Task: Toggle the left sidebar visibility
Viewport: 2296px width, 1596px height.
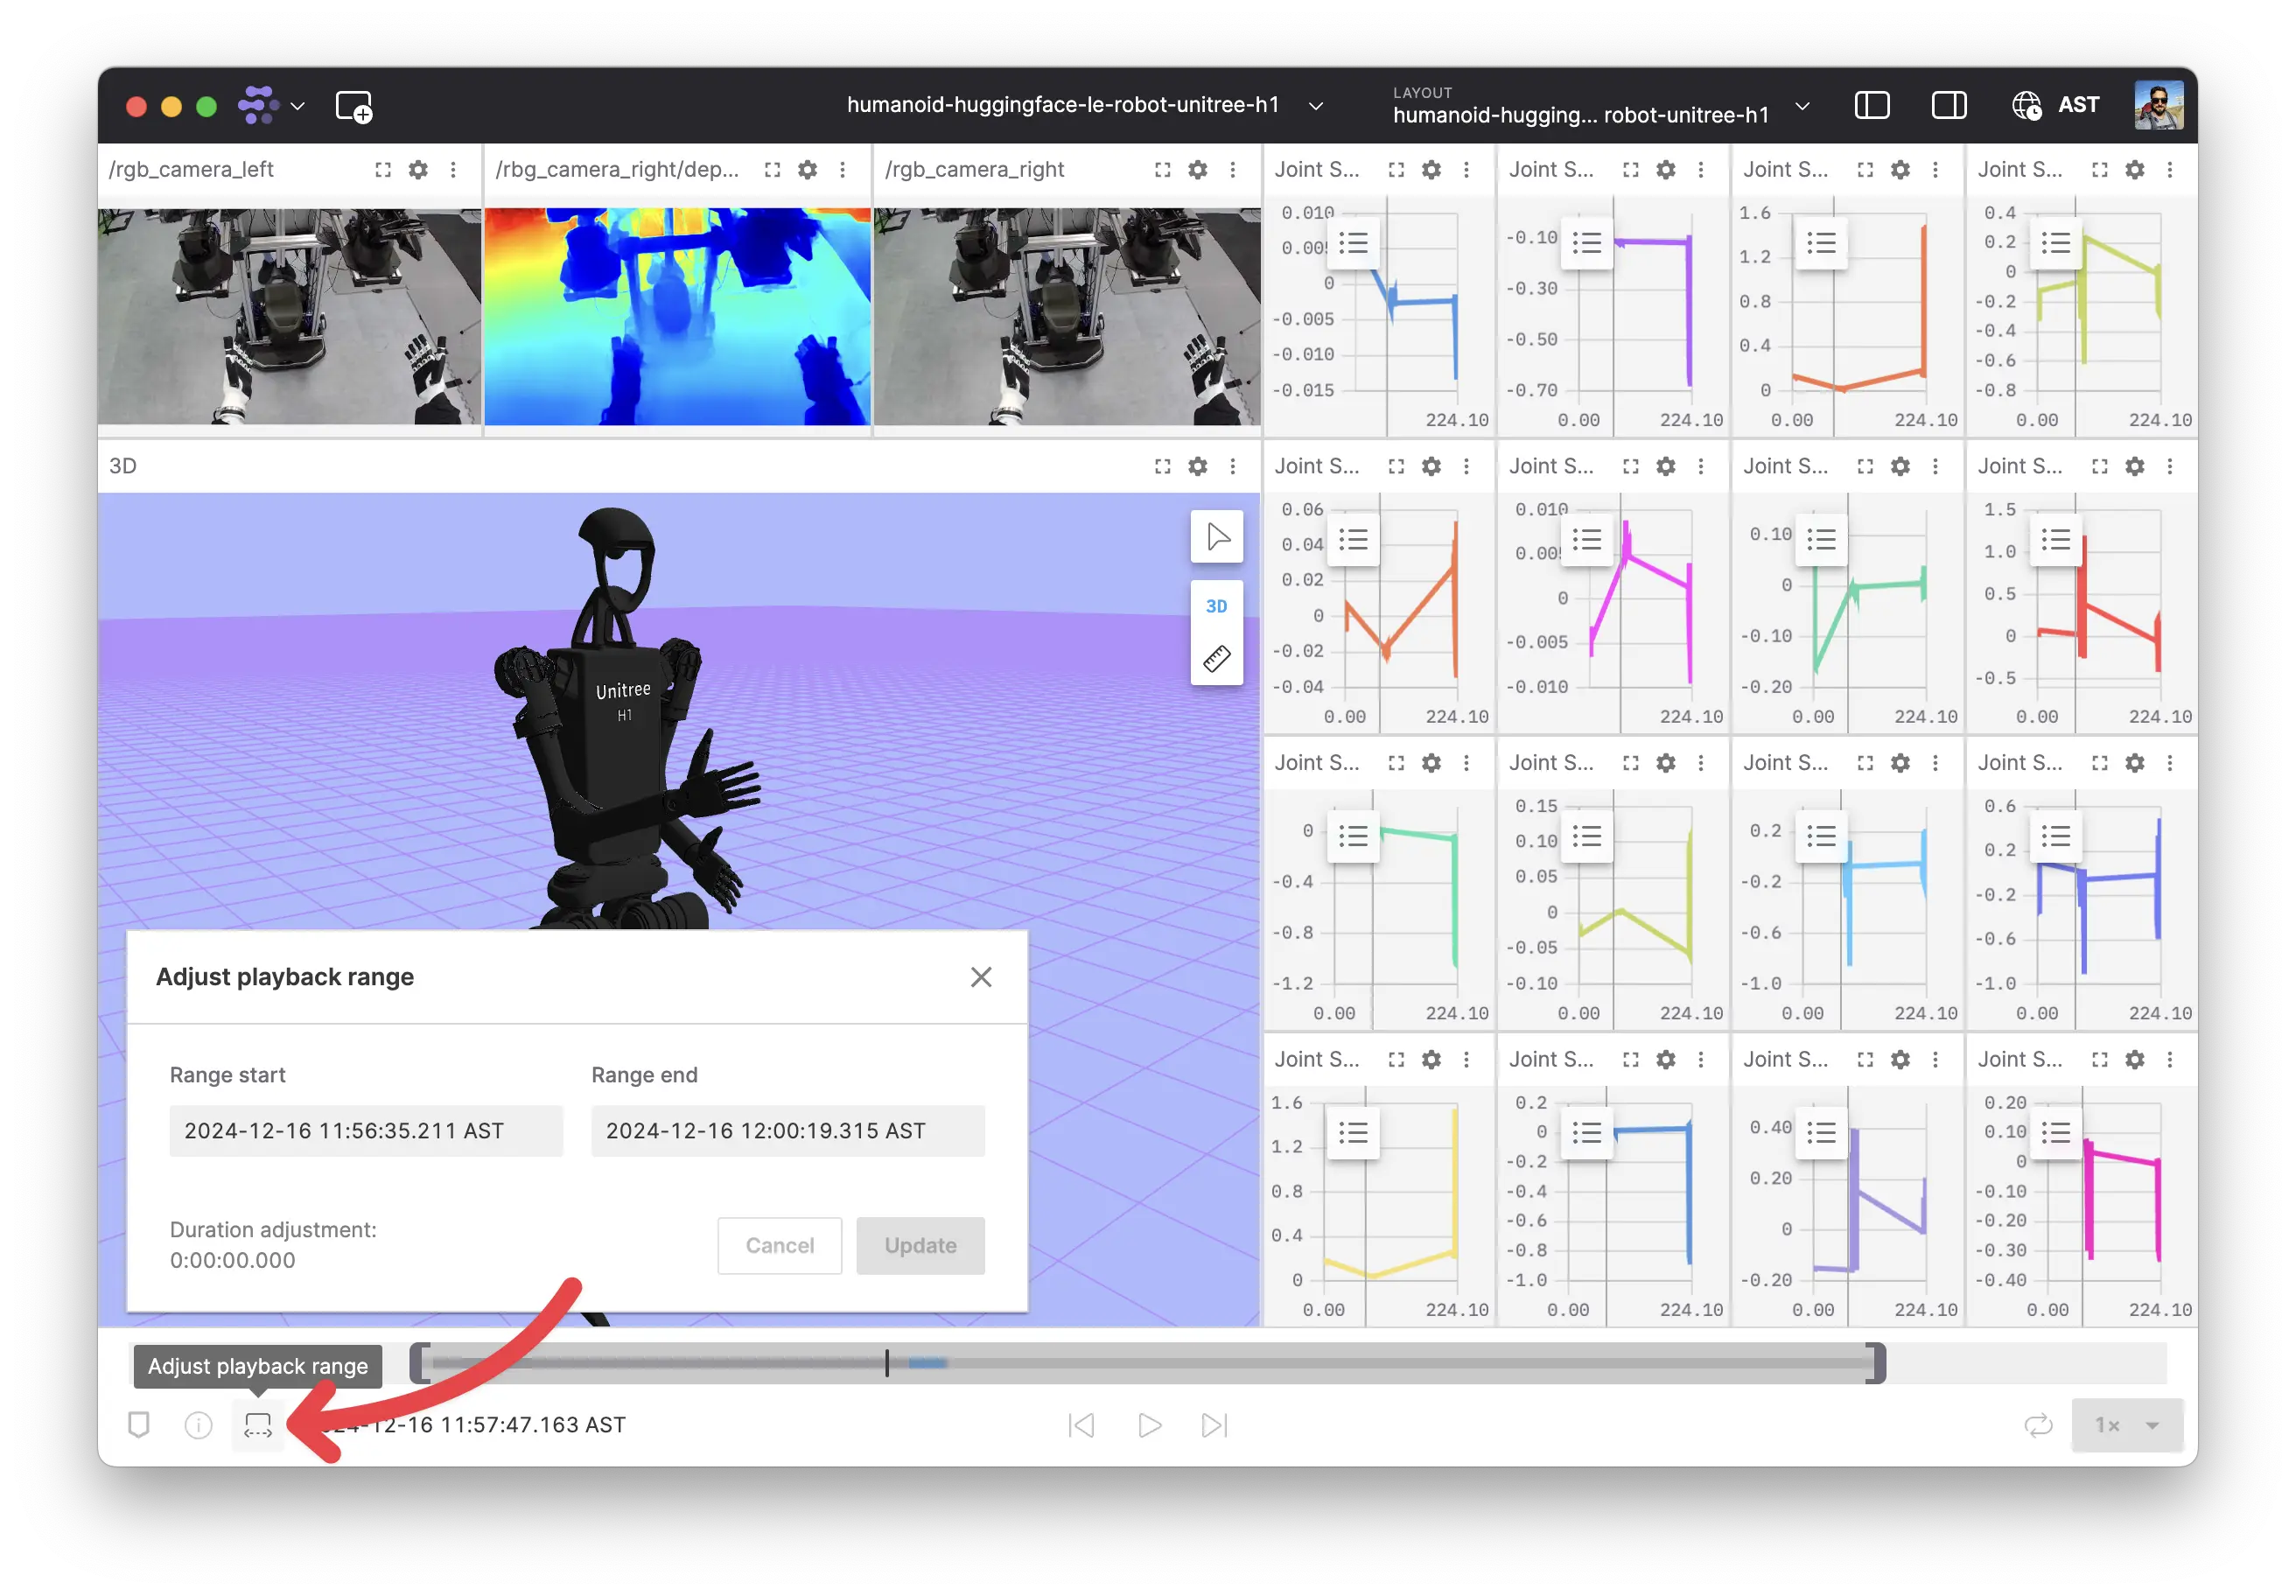Action: coord(1871,105)
